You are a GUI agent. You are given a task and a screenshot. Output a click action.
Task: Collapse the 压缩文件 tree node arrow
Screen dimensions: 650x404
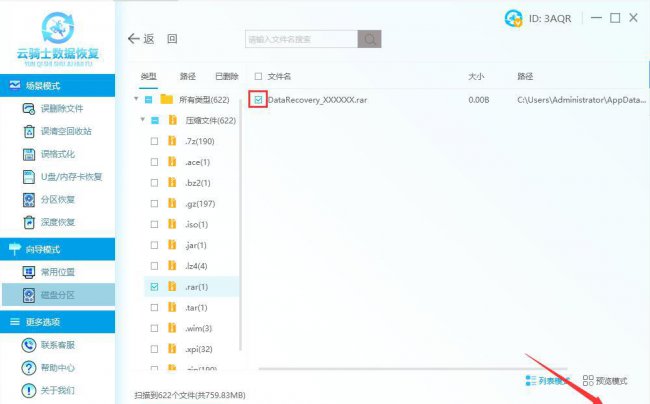tap(143, 119)
